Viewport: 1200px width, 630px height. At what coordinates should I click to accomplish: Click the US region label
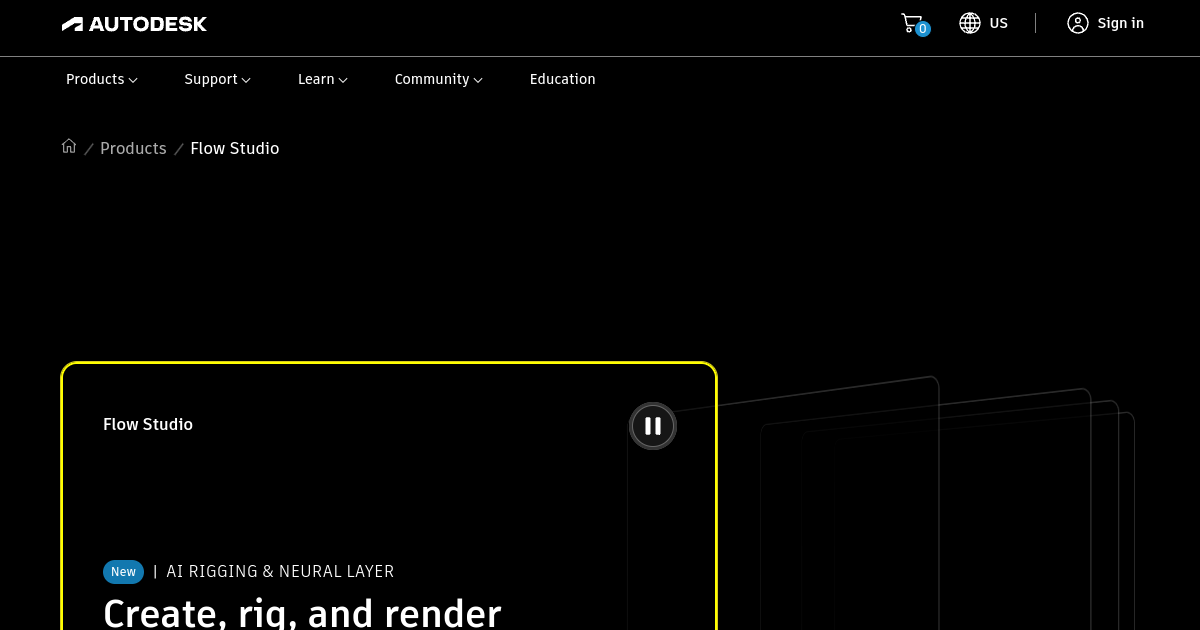point(998,23)
